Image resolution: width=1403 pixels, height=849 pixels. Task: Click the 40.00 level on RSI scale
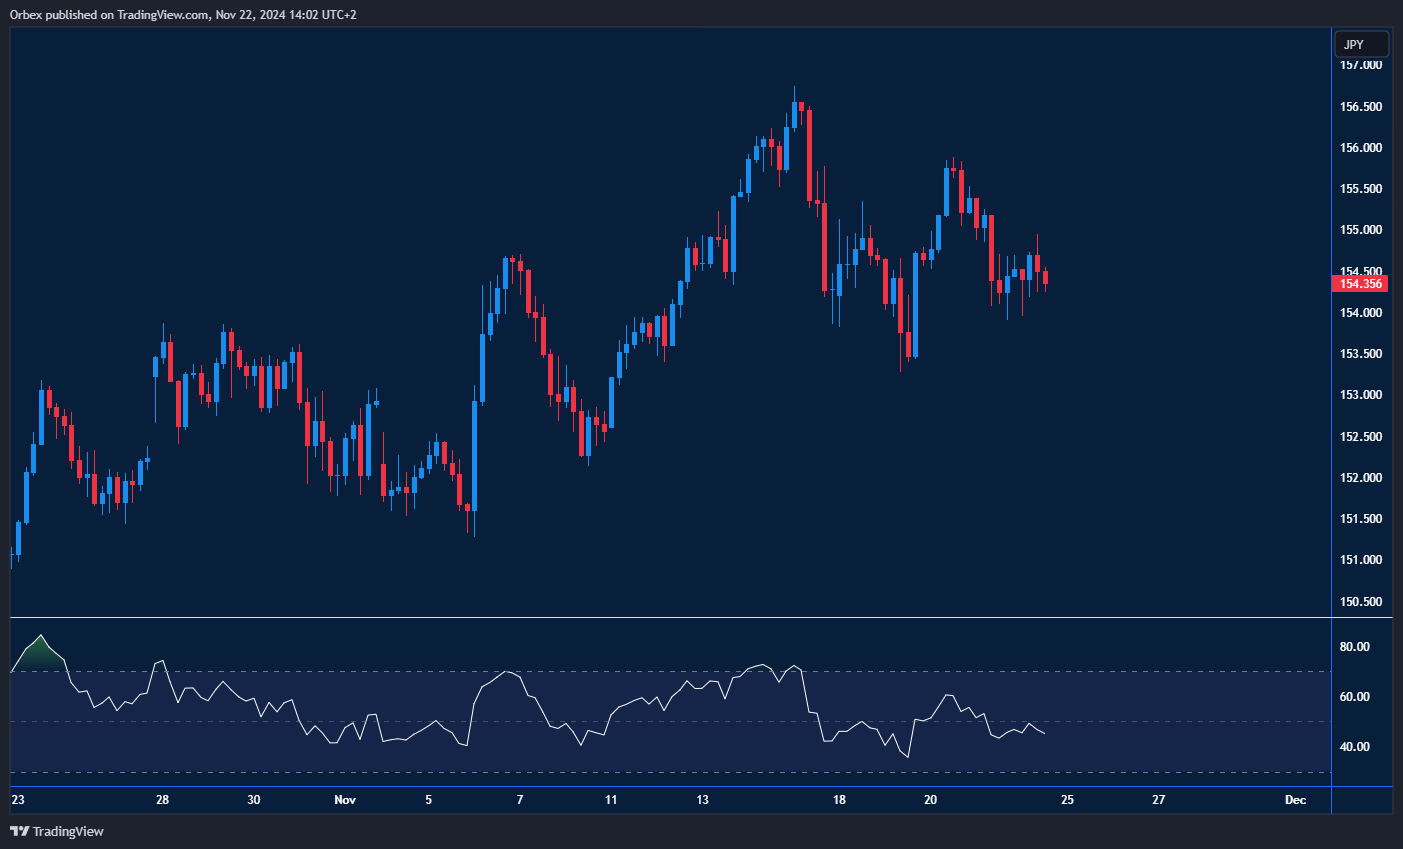point(1355,747)
